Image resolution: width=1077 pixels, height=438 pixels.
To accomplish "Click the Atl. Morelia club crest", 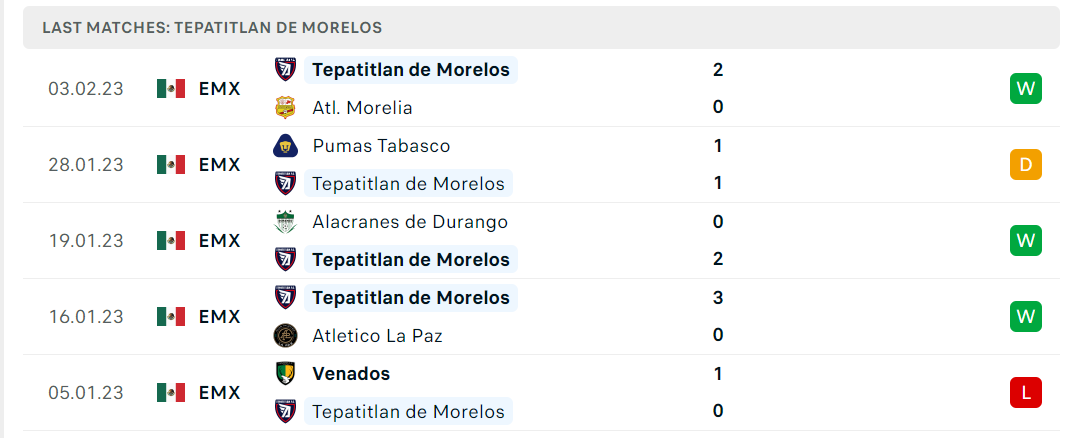I will point(285,108).
